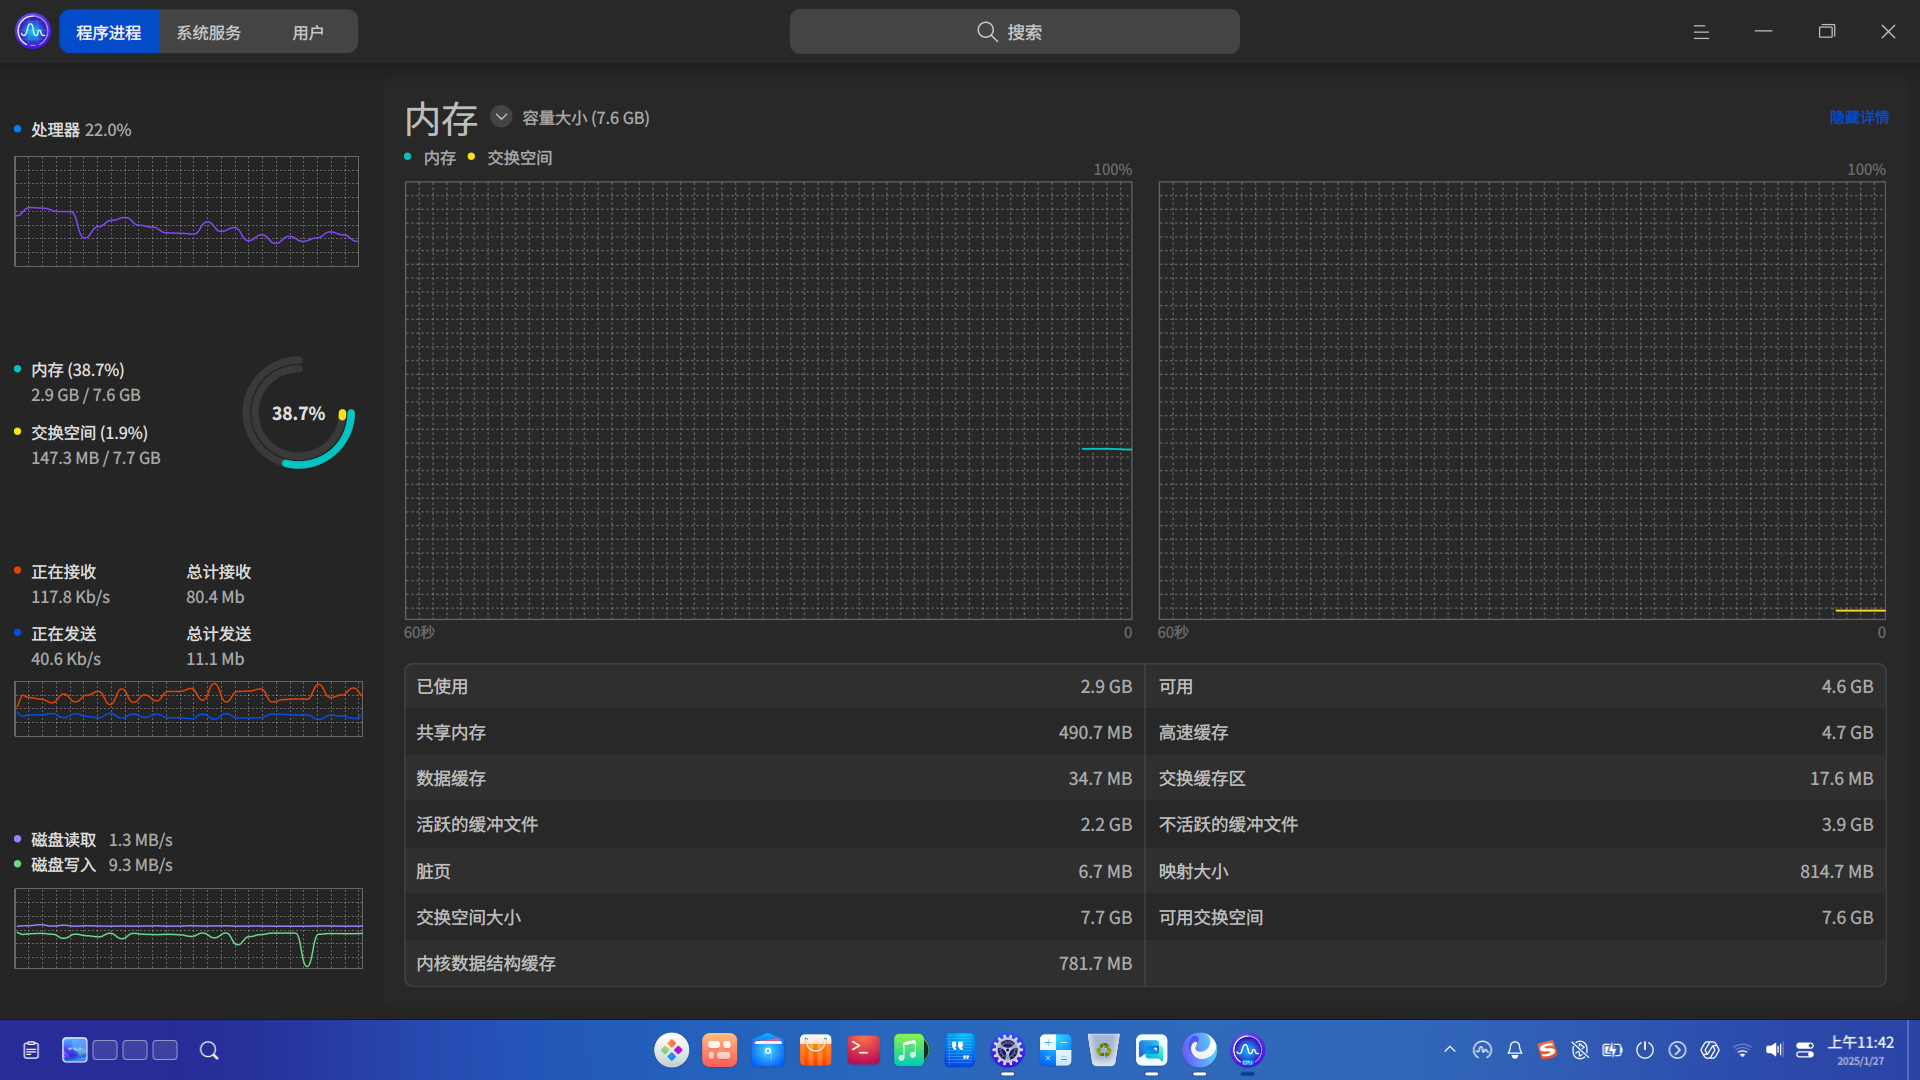Open the 磁盘读取 disk entry
Screen dimensions: 1920x1080
click(93, 840)
